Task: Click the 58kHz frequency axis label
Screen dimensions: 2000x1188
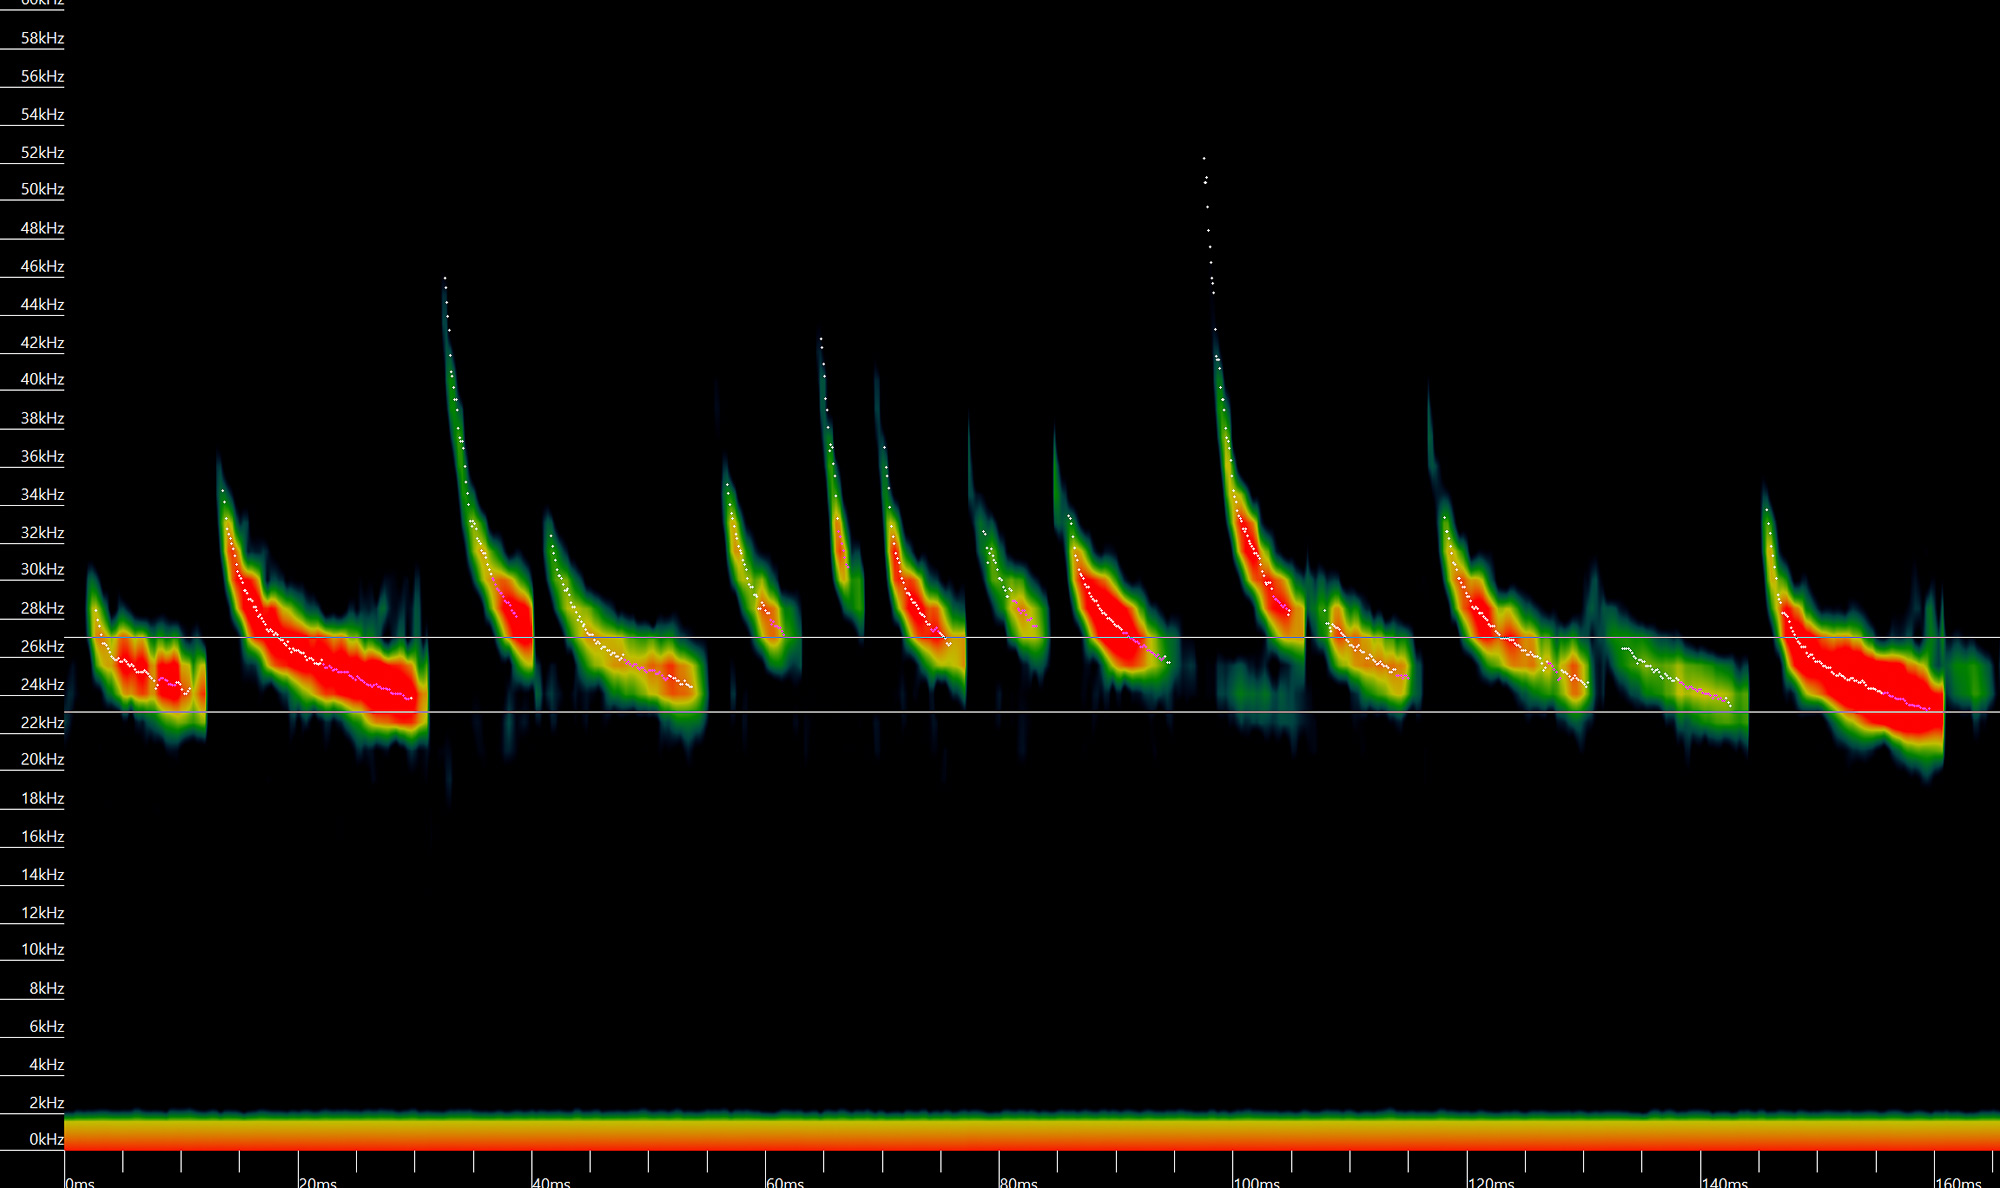Action: pos(42,38)
